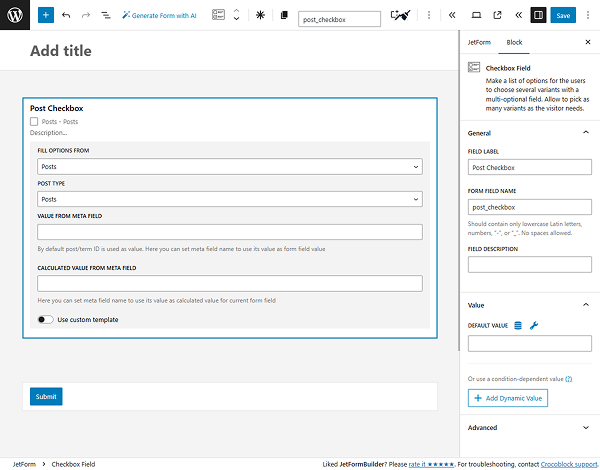Collapse the General panel

pos(529,133)
